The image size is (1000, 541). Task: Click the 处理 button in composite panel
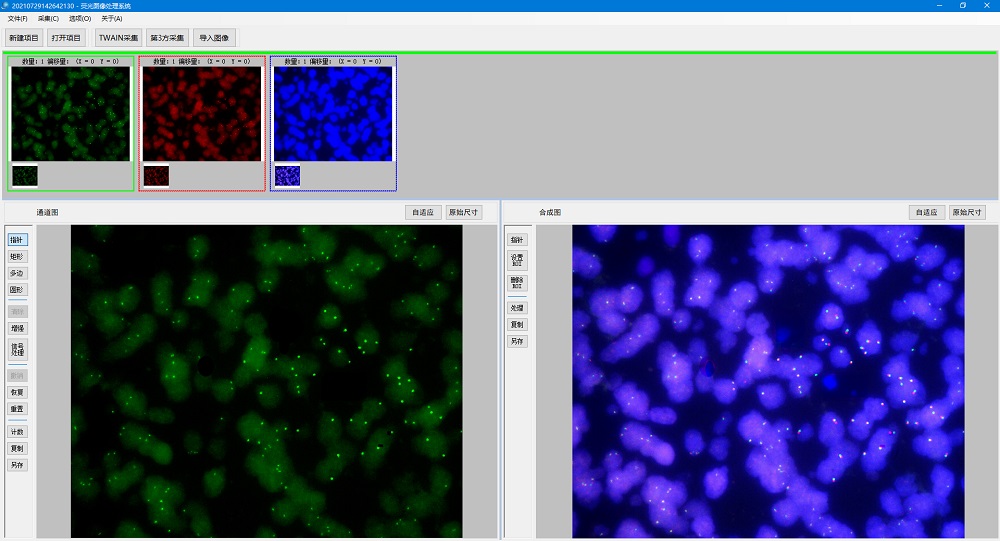517,308
